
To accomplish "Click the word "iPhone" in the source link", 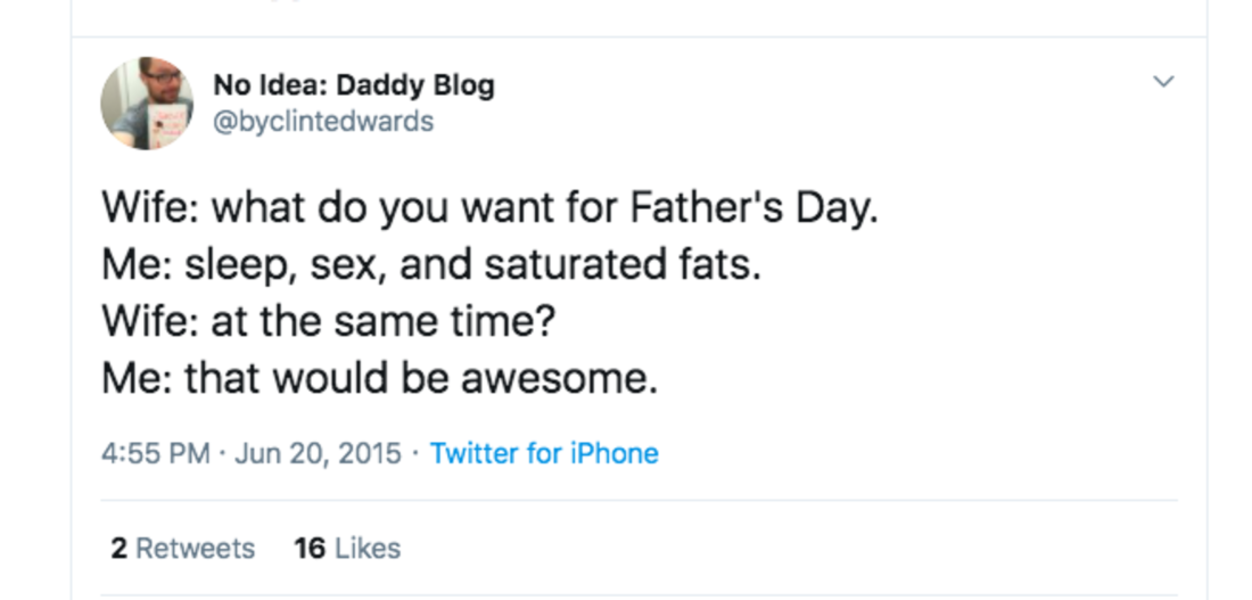I will pos(614,454).
